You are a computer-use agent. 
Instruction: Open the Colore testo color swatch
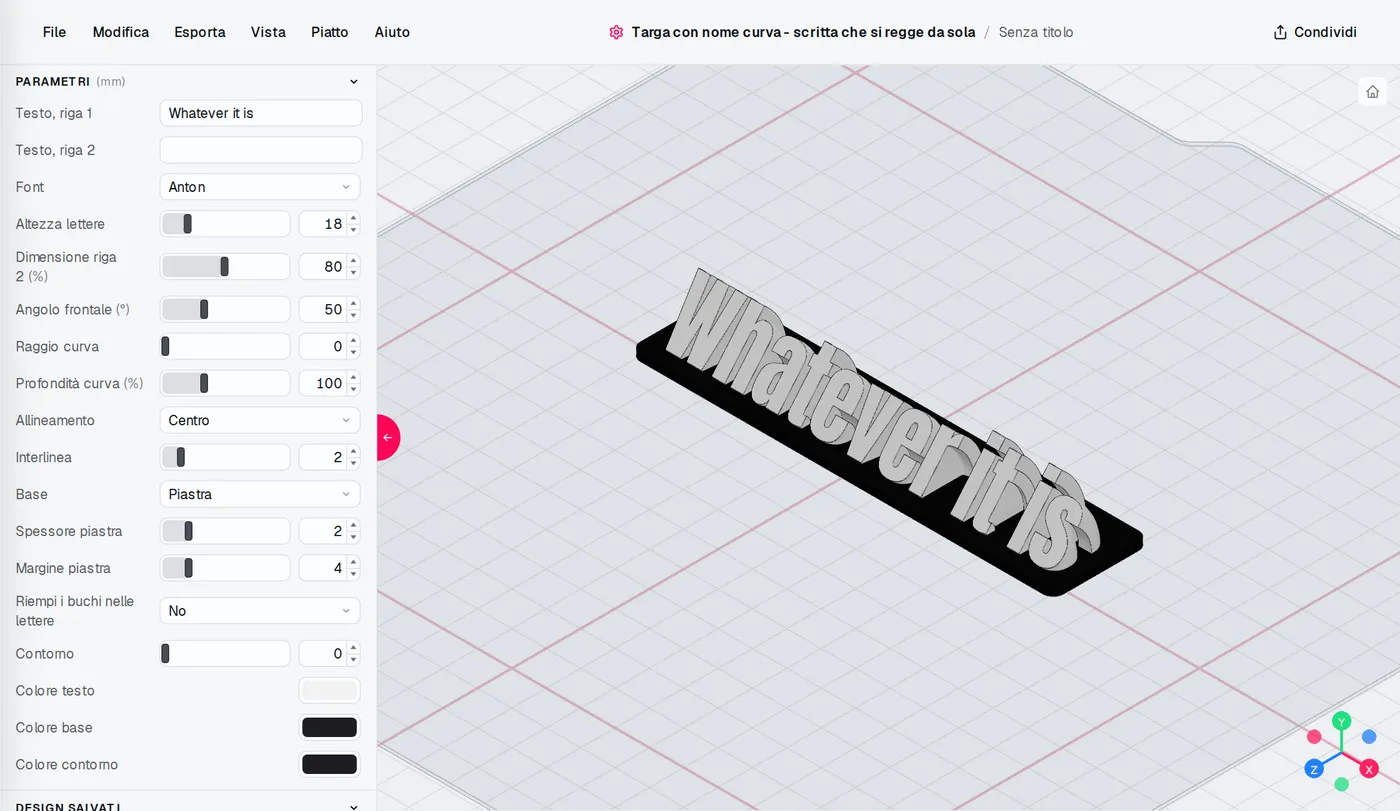tap(330, 691)
